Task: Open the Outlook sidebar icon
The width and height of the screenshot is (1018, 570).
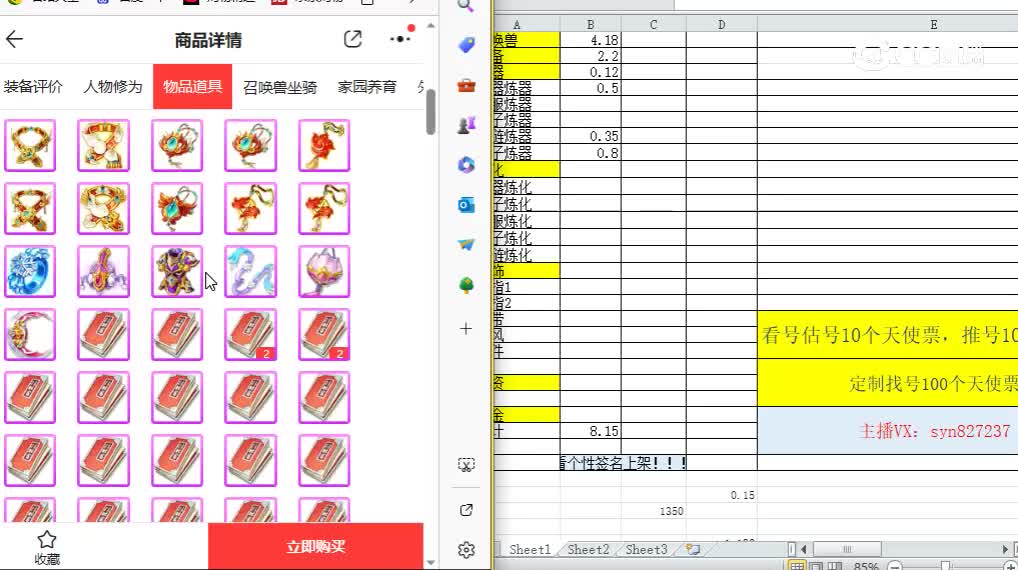Action: click(466, 205)
